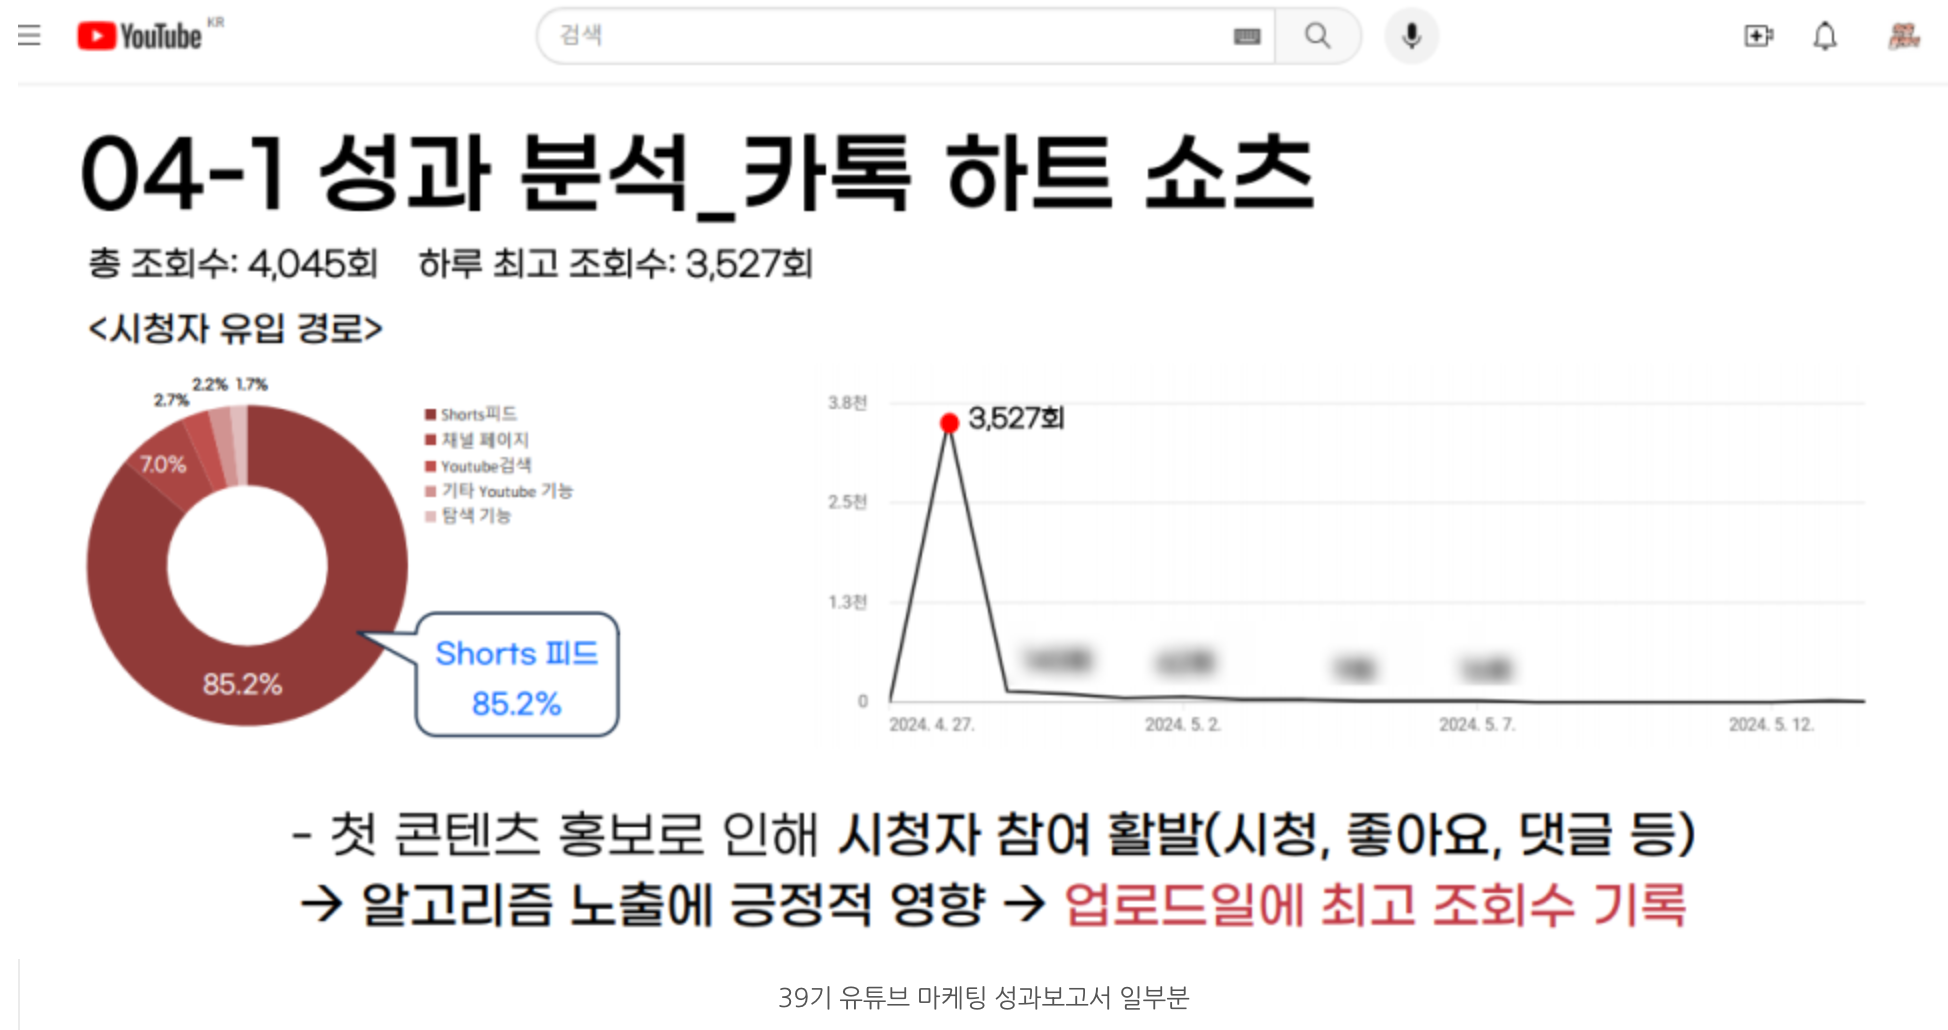Click the 탐색 기능 legend entry

476,517
